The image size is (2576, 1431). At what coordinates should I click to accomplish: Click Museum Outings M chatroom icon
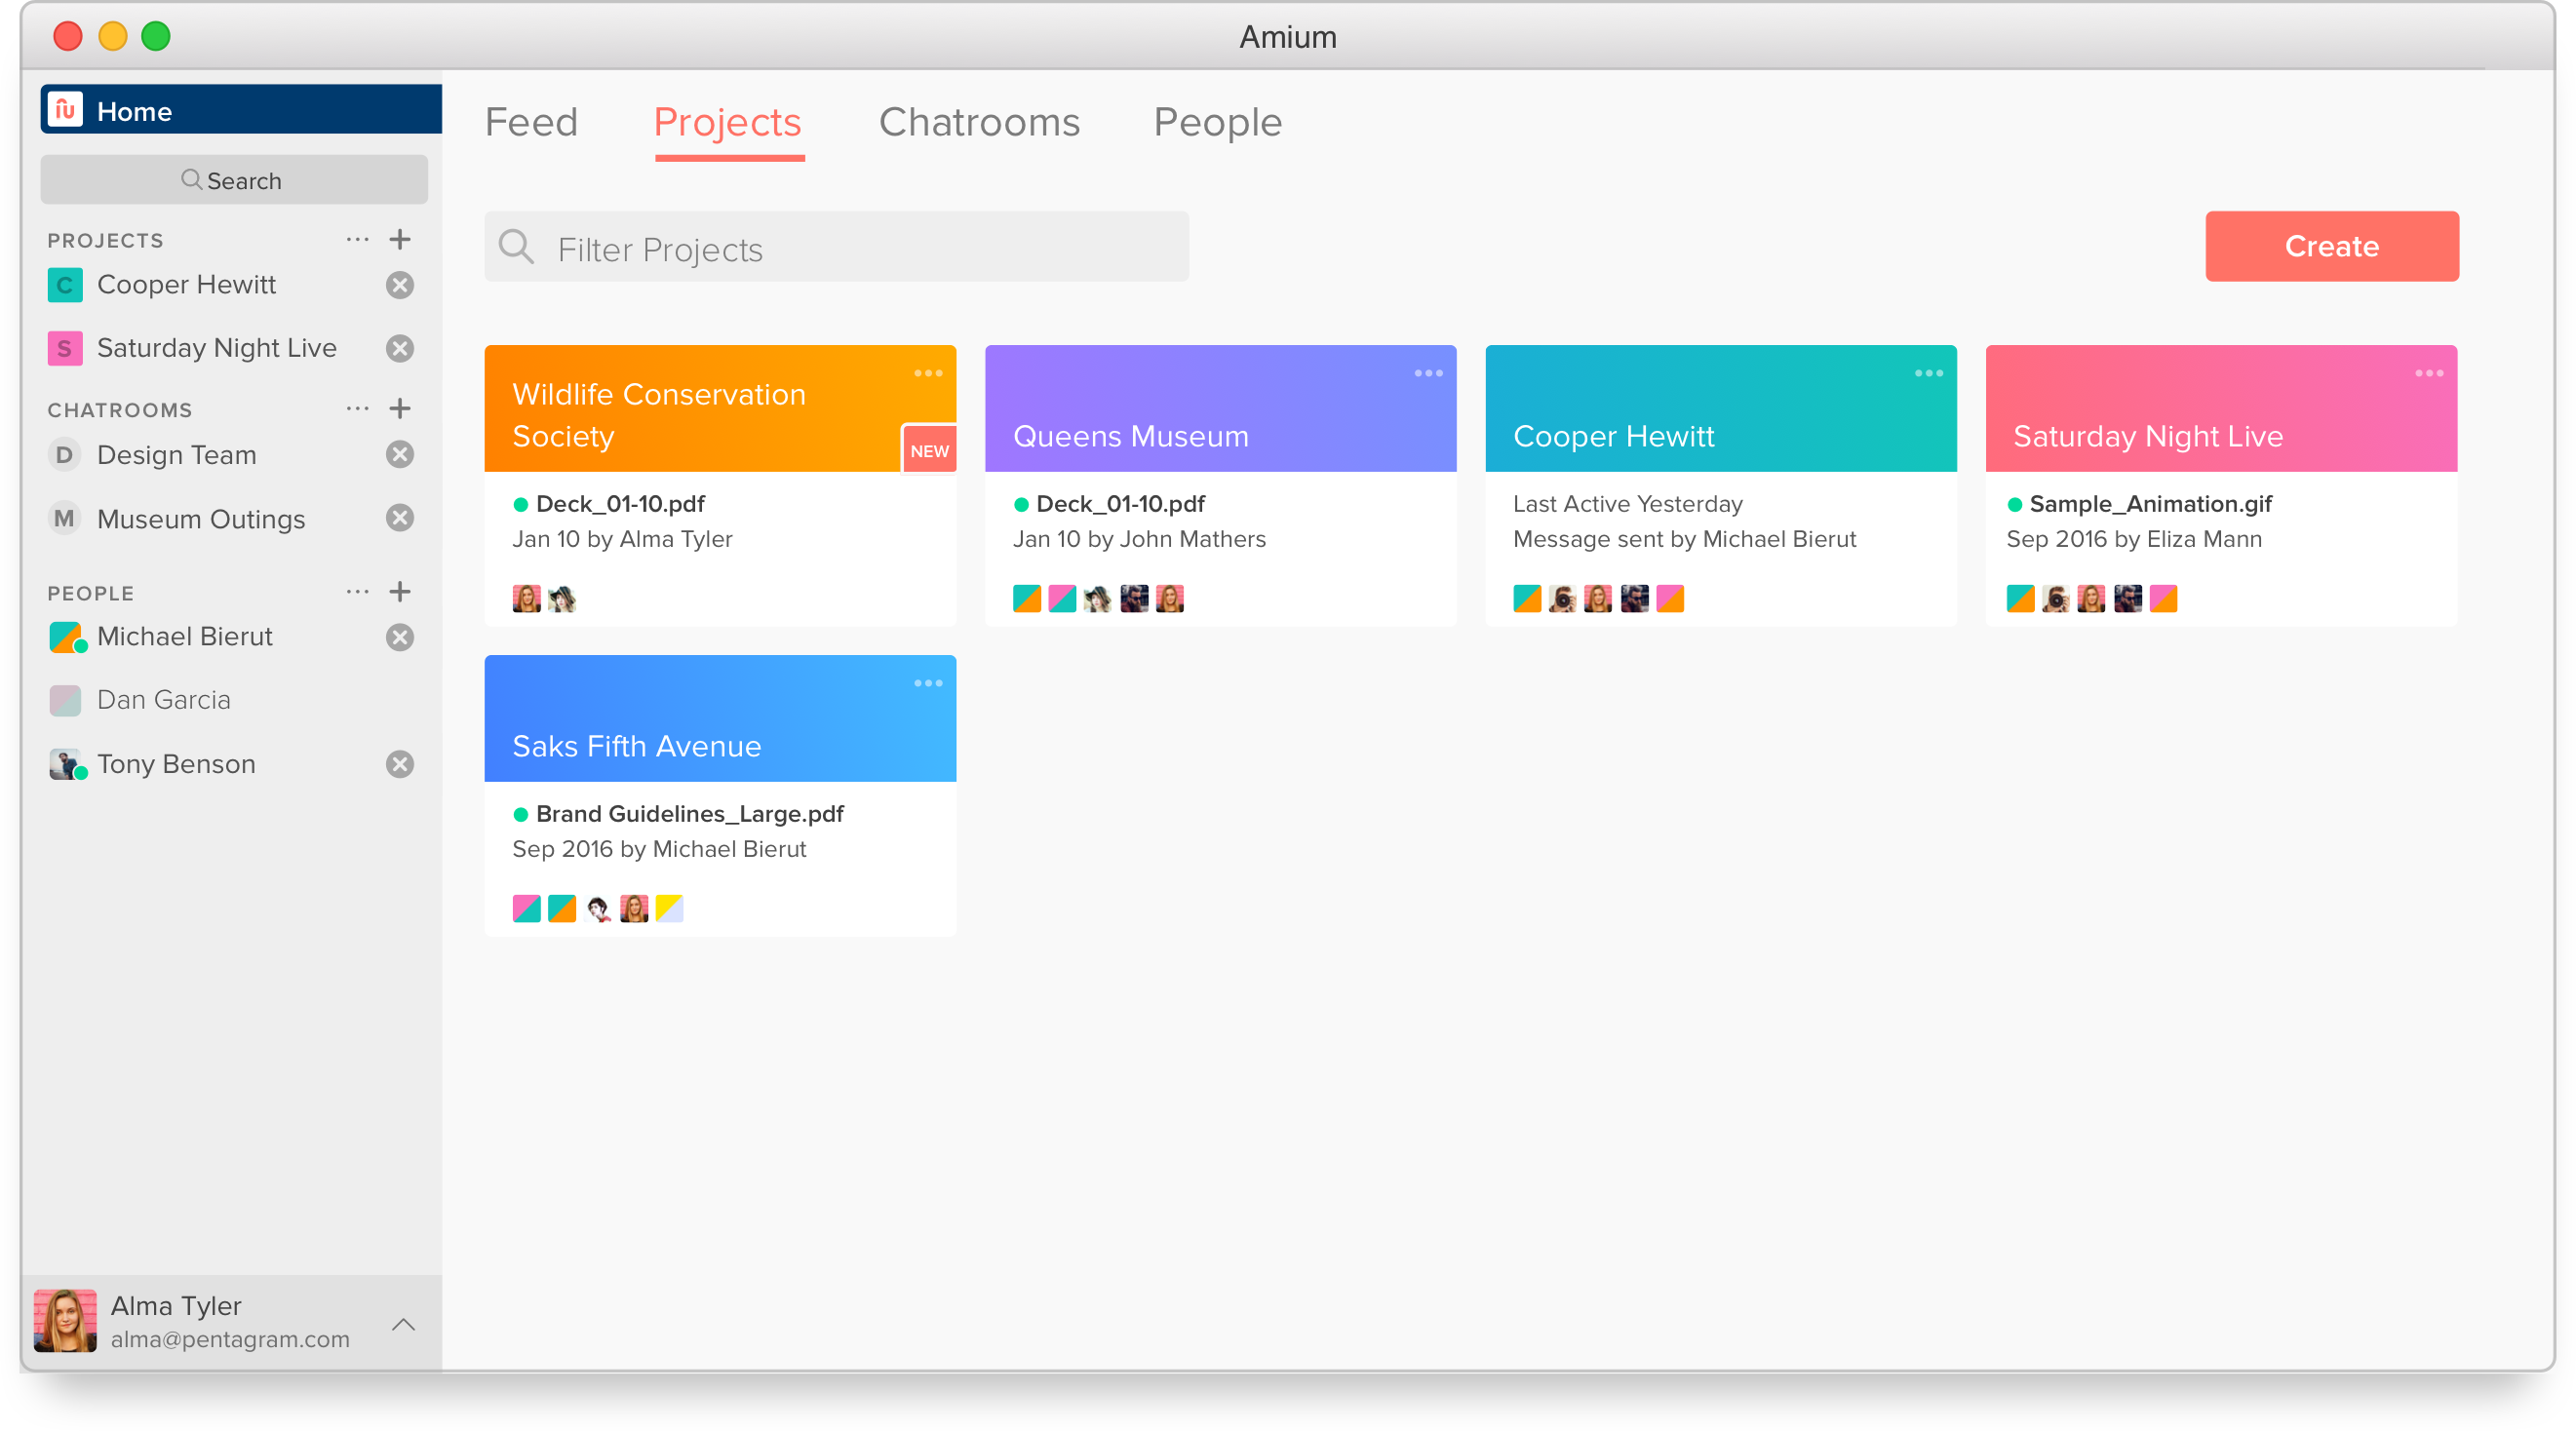click(65, 518)
